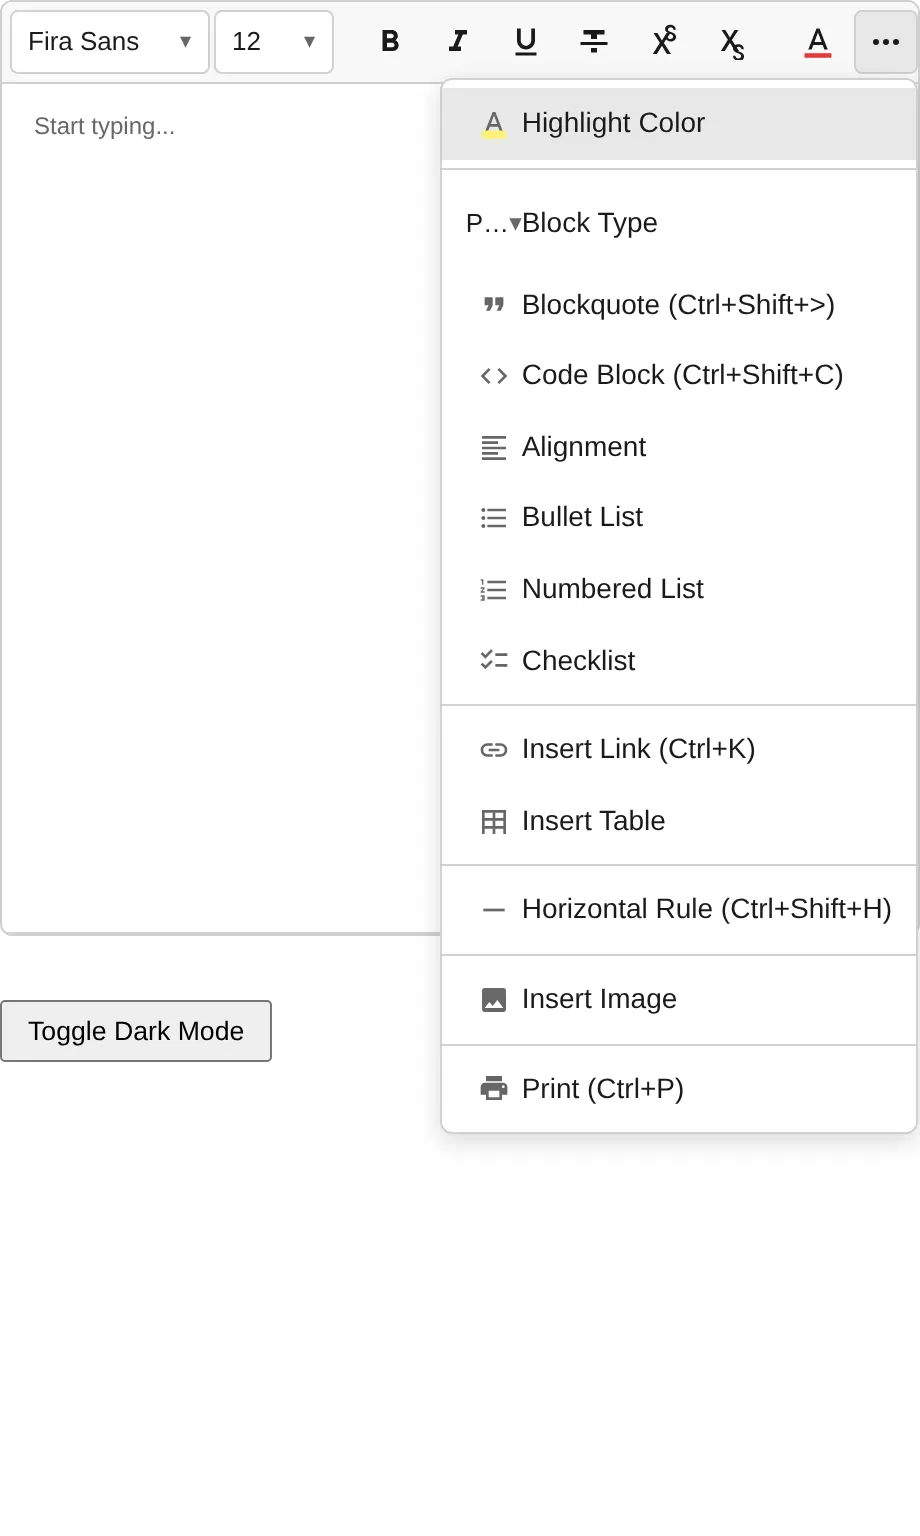920x1536 pixels.
Task: Toggle Bullet List formatting
Action: tap(582, 516)
